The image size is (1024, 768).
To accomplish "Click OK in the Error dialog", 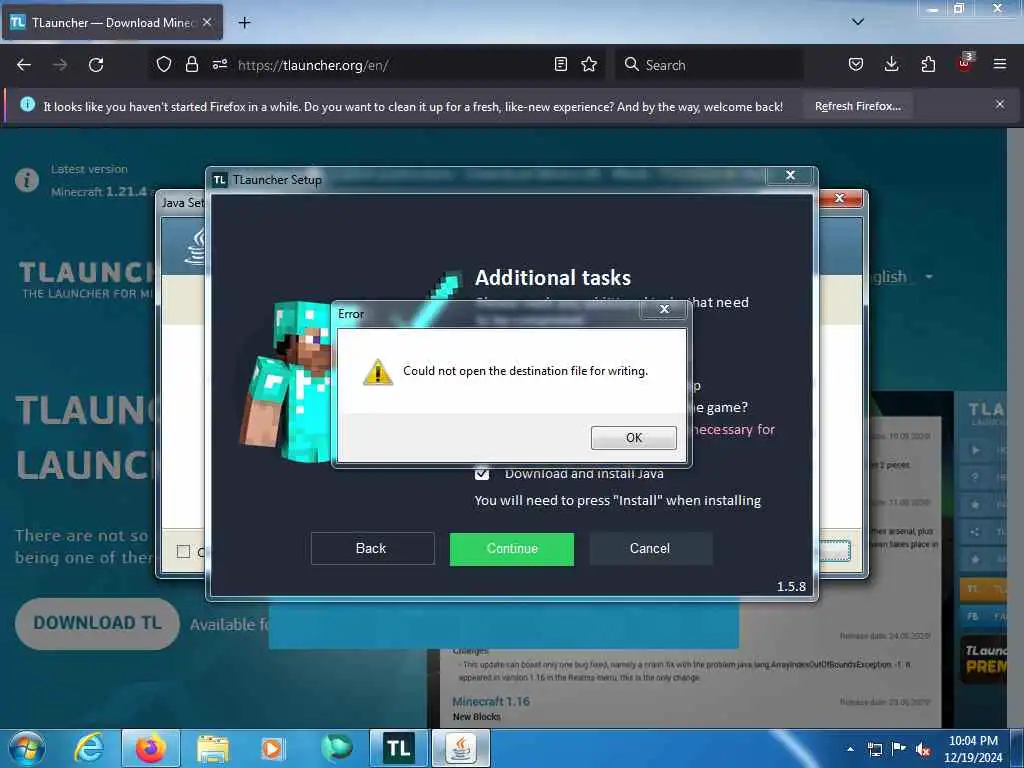I will click(633, 438).
